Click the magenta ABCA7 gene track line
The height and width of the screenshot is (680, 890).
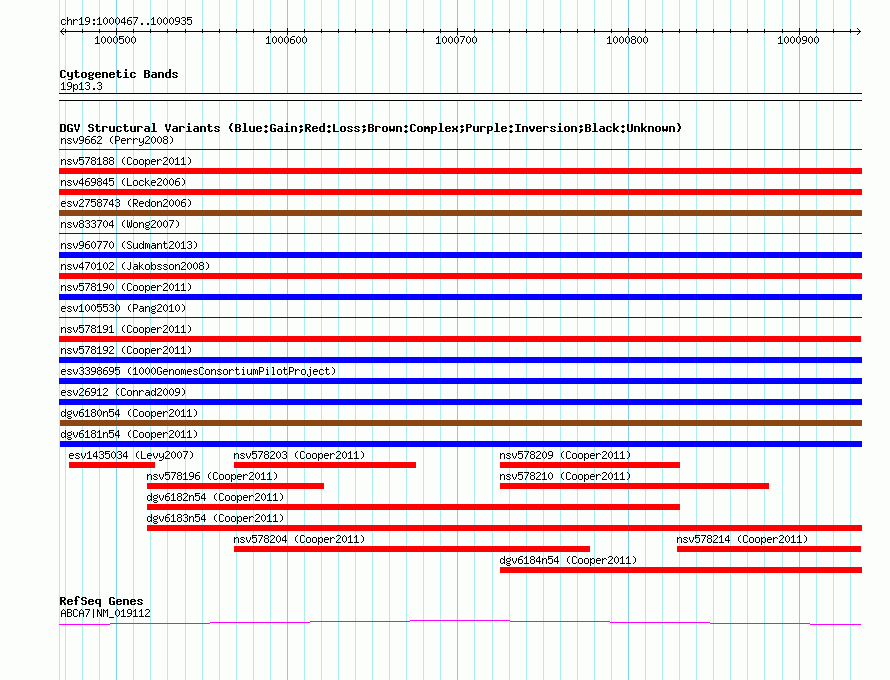tap(460, 623)
